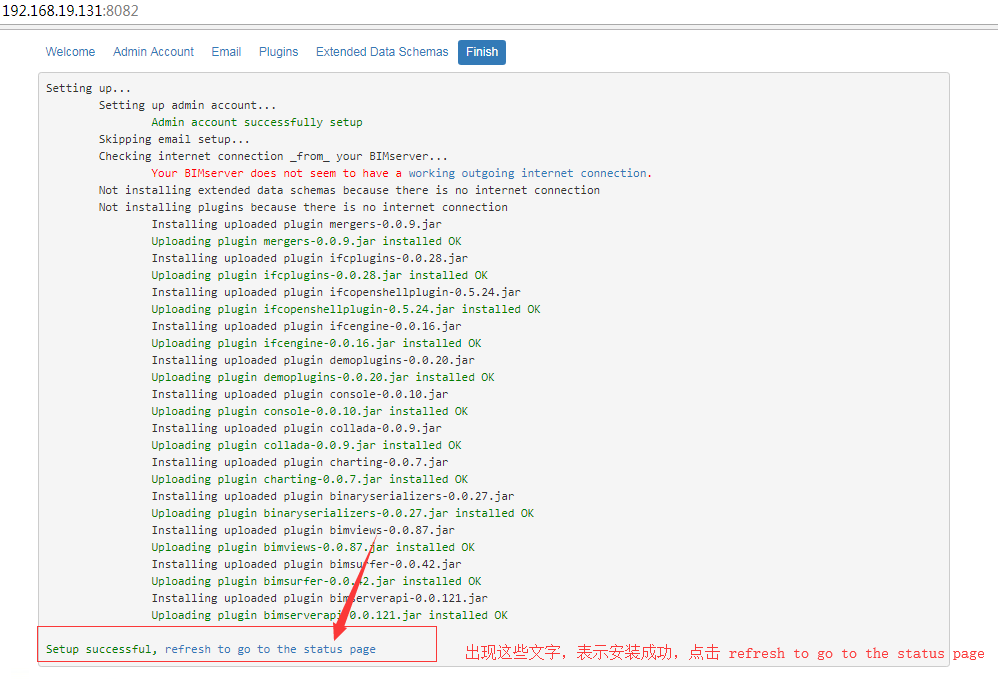
Task: Click the refresh to status page link
Action: click(270, 649)
